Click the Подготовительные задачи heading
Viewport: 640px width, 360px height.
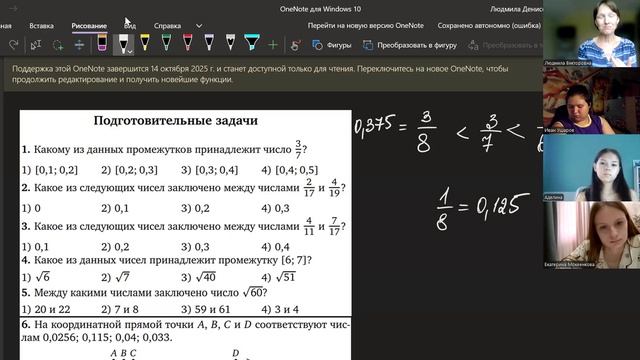tap(176, 120)
